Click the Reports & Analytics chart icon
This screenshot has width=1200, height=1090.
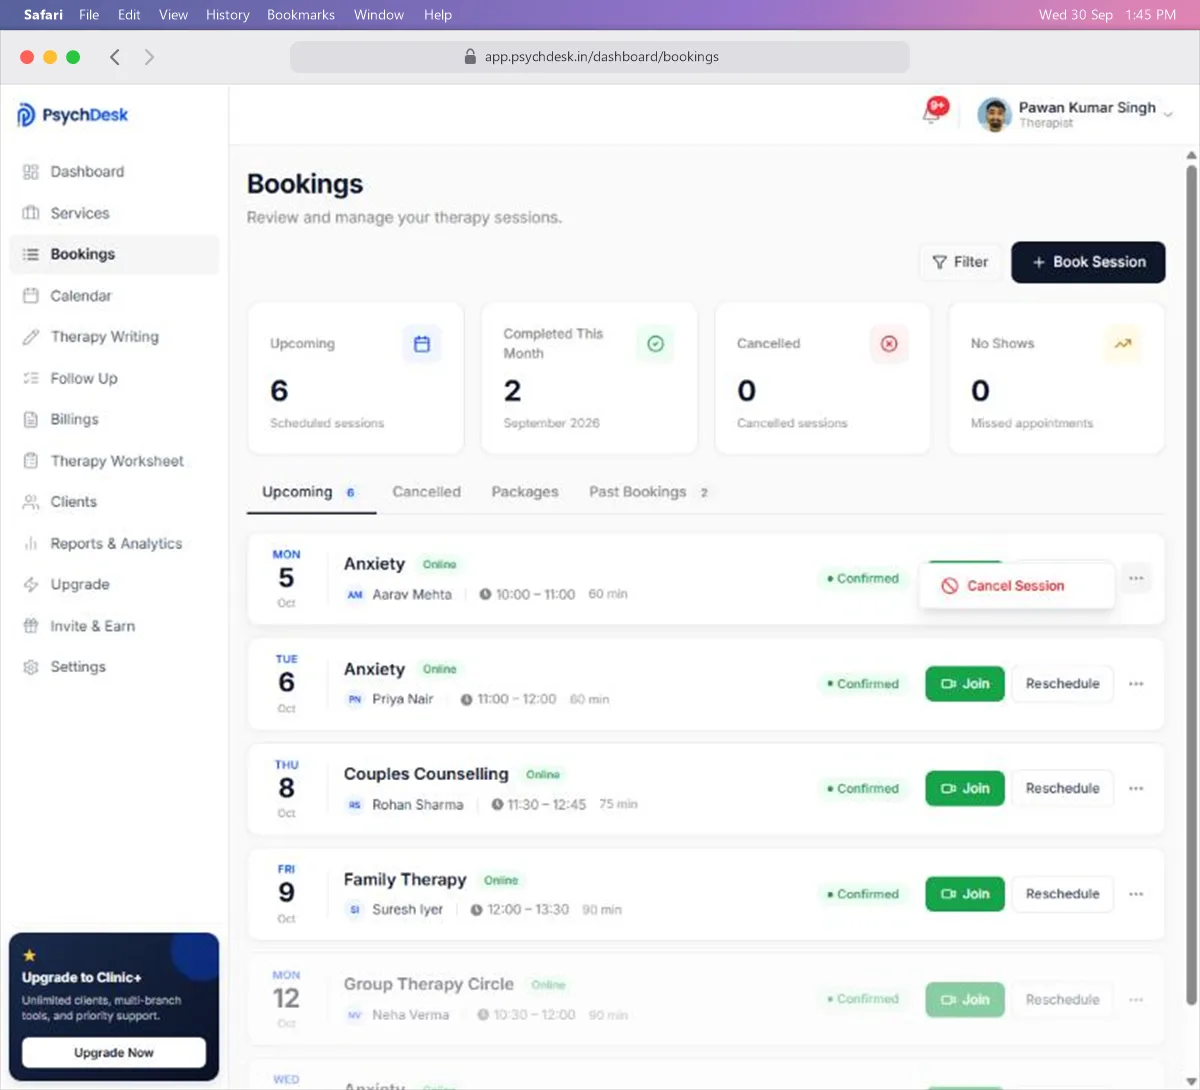pyautogui.click(x=31, y=544)
